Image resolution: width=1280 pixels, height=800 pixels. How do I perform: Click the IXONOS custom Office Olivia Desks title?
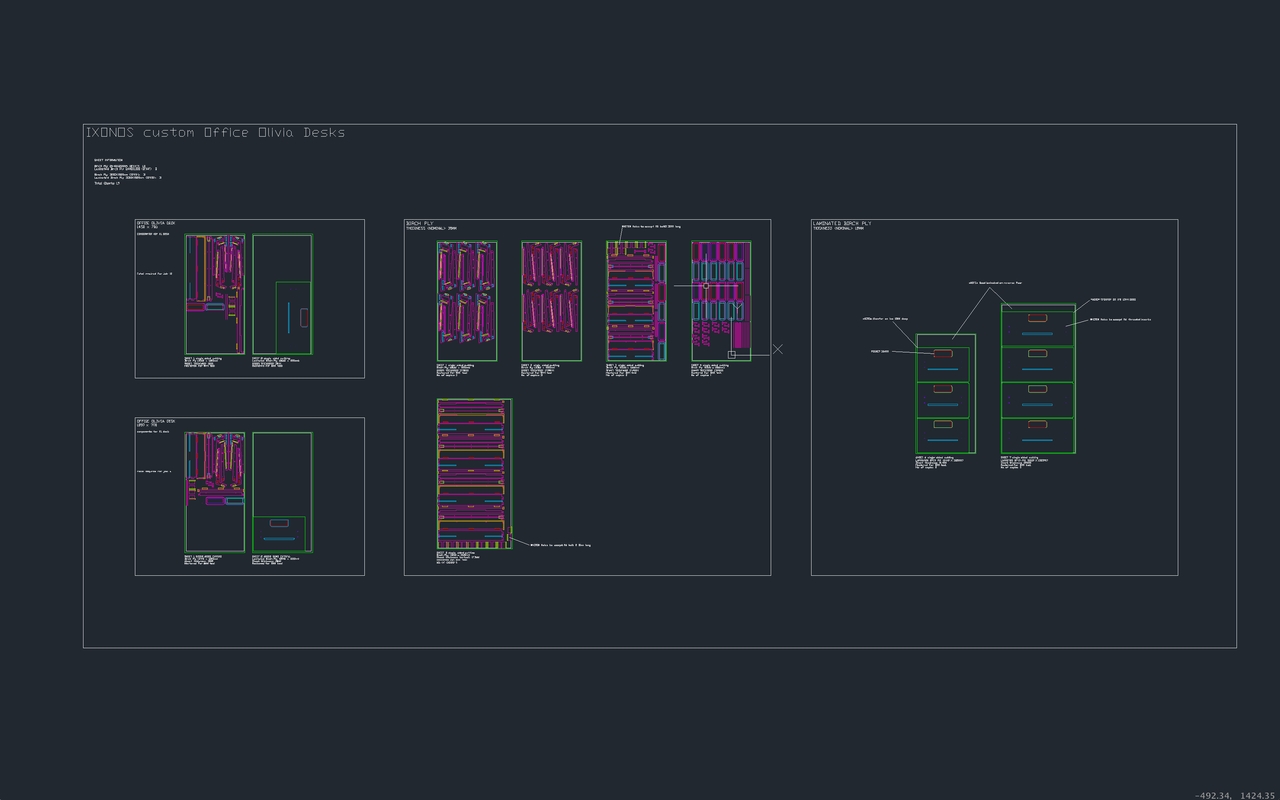tap(215, 132)
